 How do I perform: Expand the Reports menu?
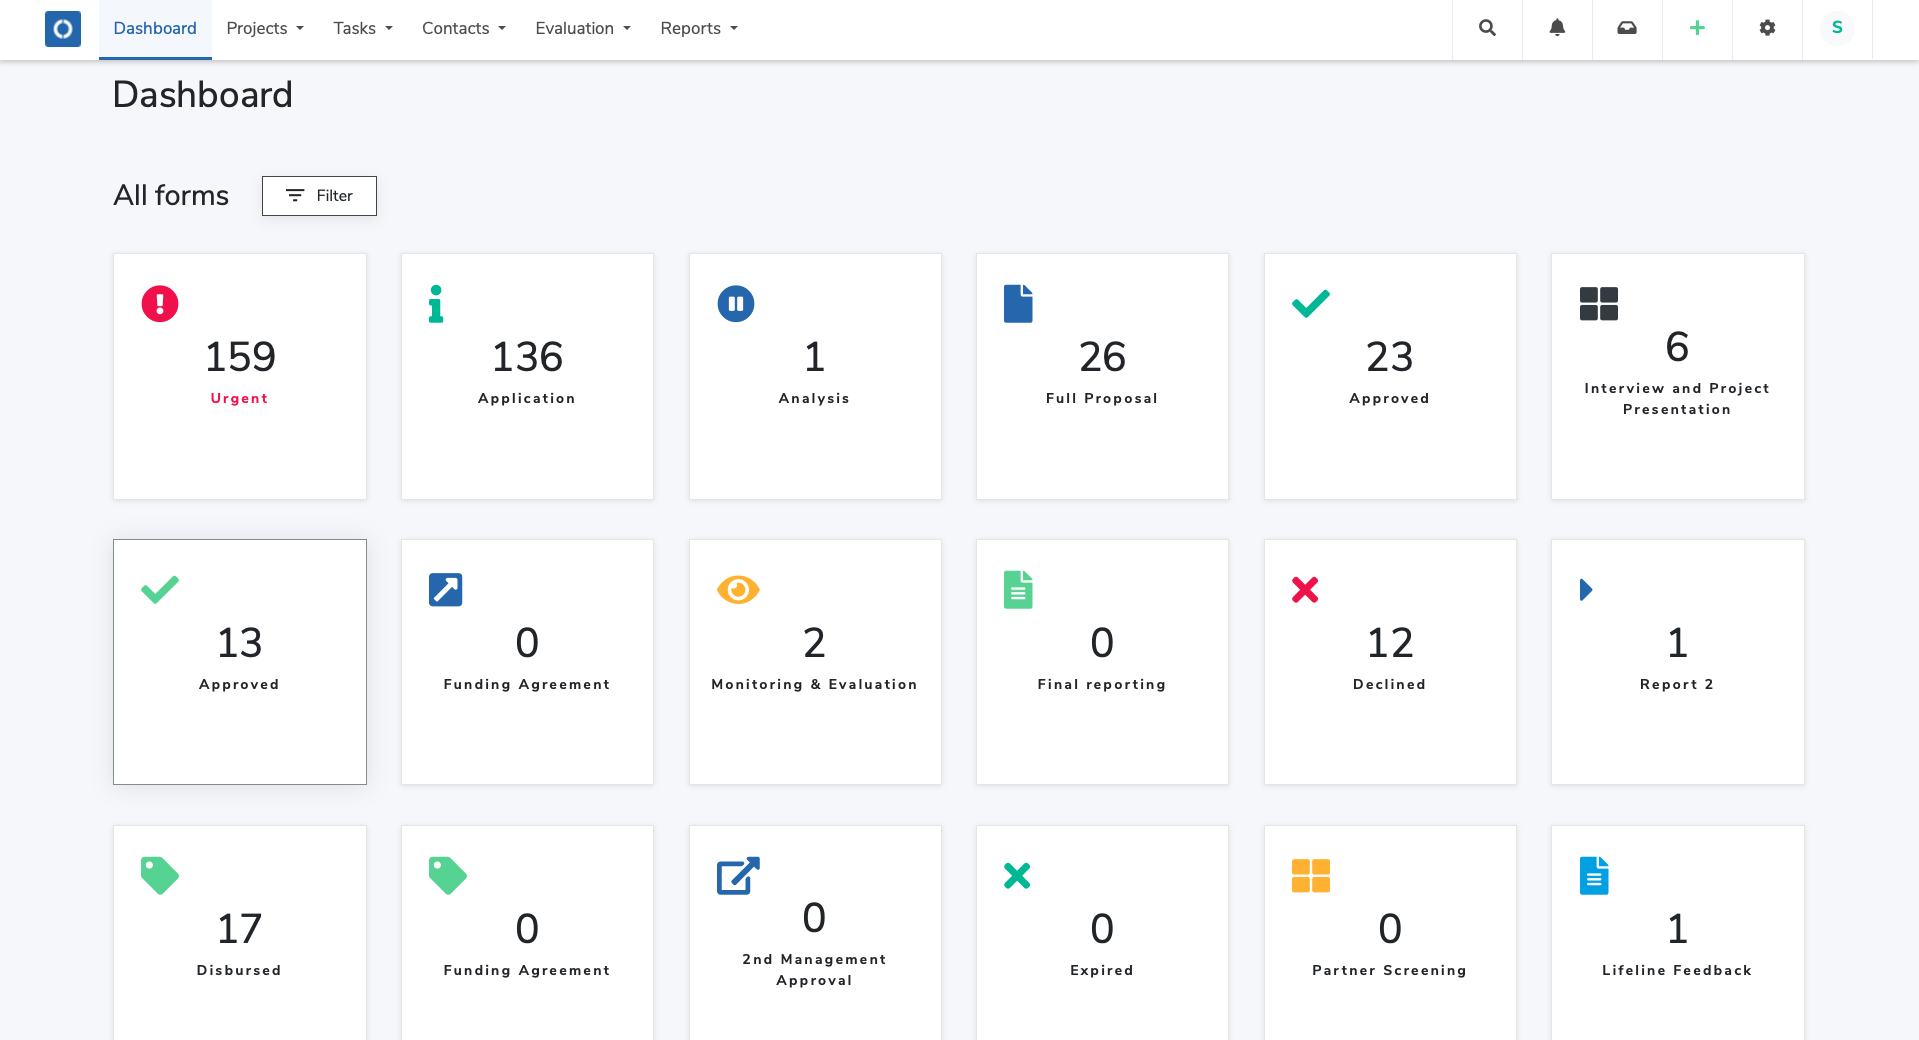697,29
